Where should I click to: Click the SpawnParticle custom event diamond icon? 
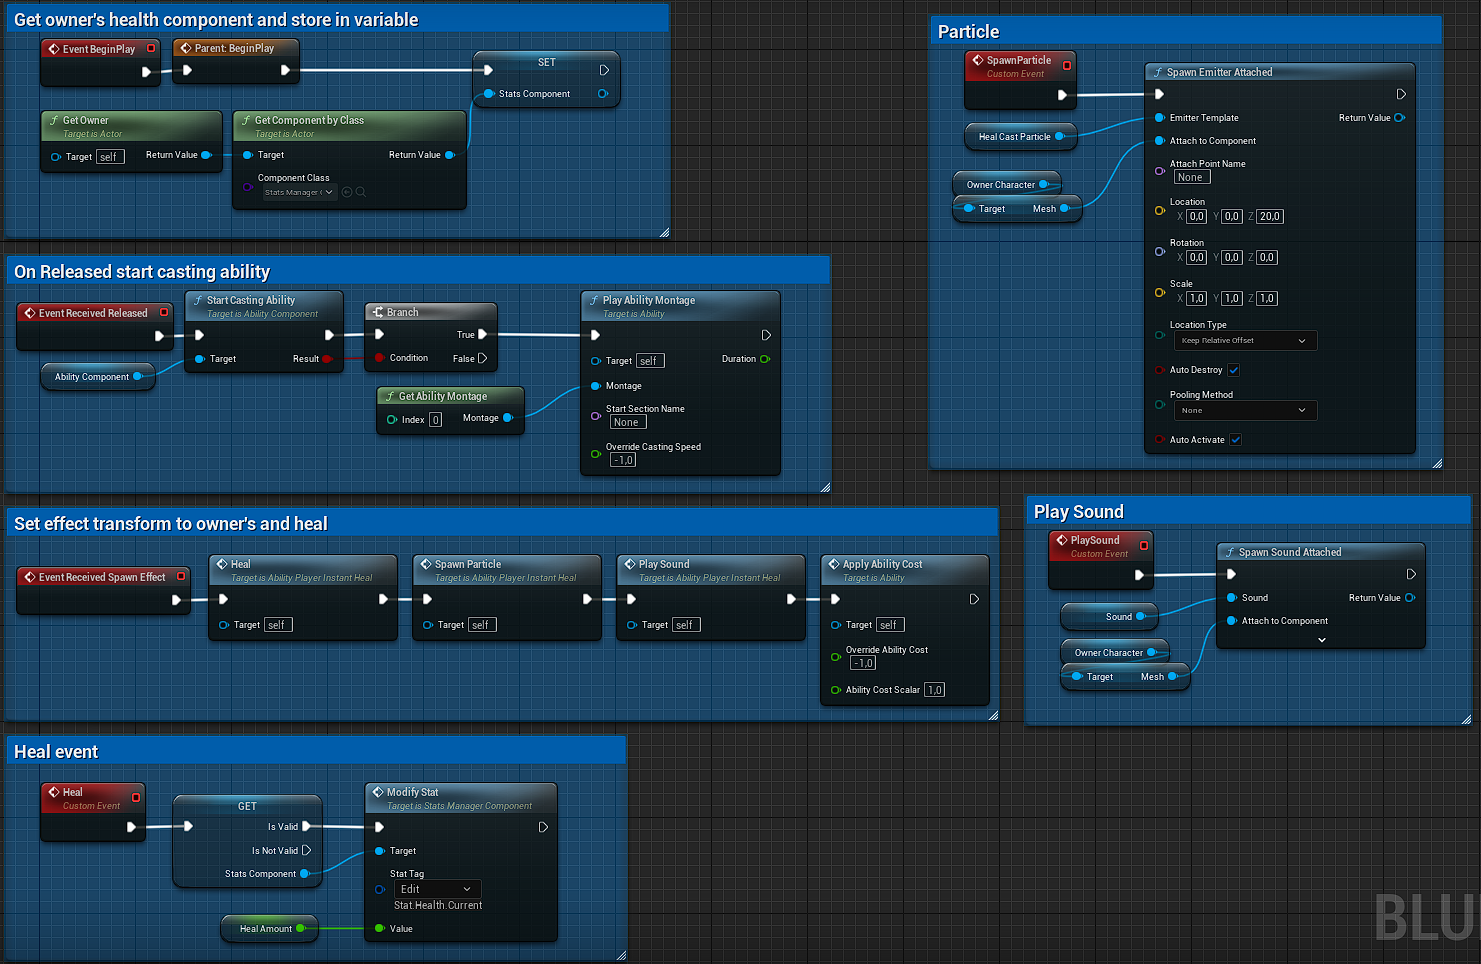point(978,60)
